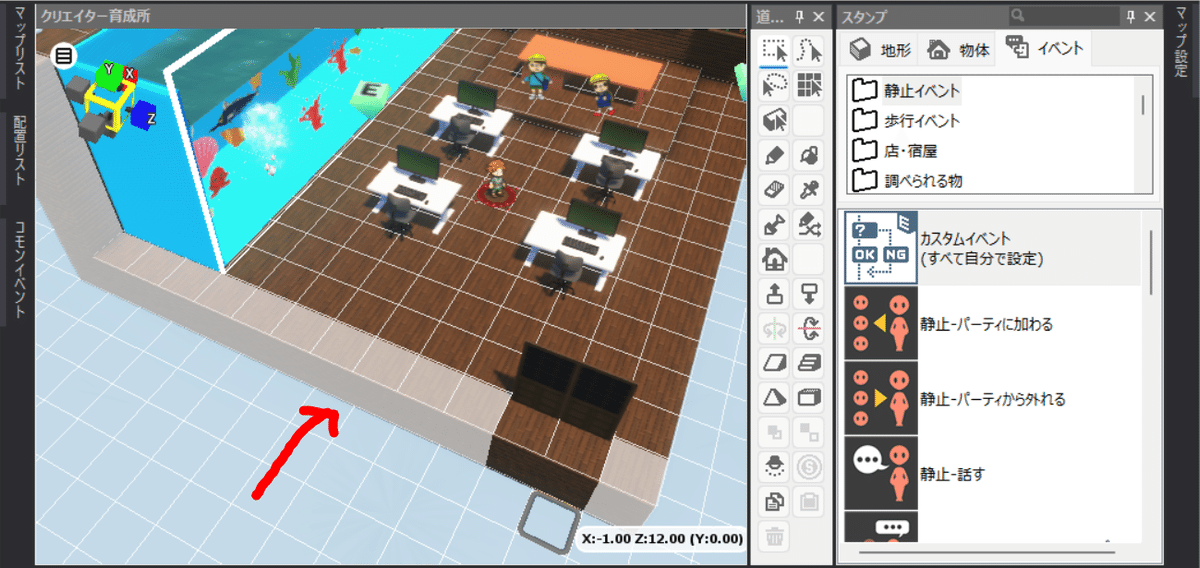The height and width of the screenshot is (568, 1200).
Task: Click the red X axis cube on gizmo
Action: (x=129, y=74)
